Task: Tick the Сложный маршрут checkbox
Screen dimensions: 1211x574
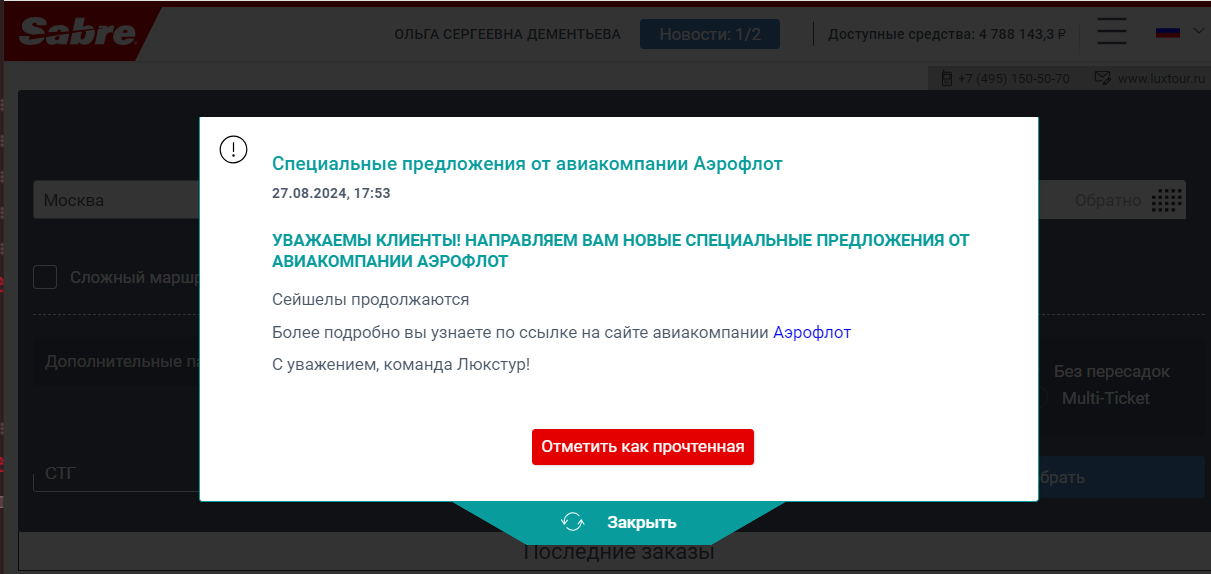Action: tap(45, 277)
